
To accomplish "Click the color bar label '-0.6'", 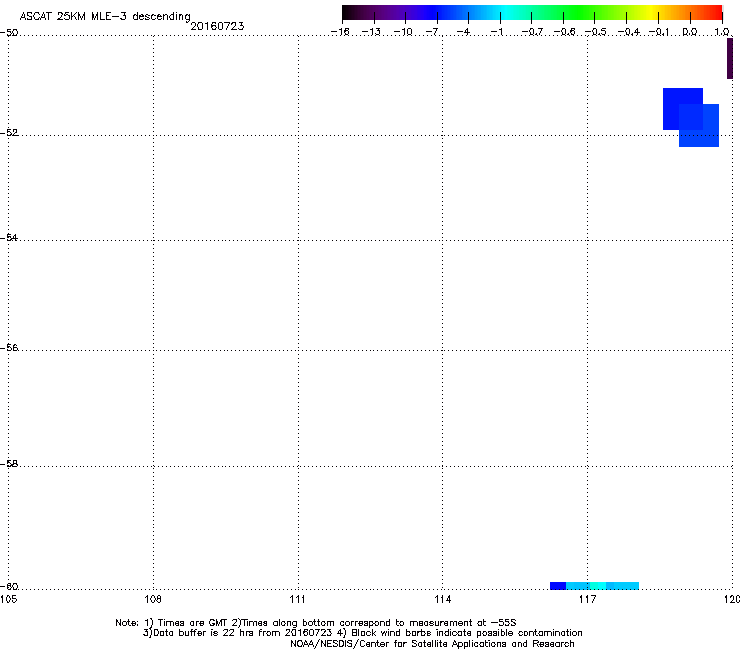I will click(564, 32).
